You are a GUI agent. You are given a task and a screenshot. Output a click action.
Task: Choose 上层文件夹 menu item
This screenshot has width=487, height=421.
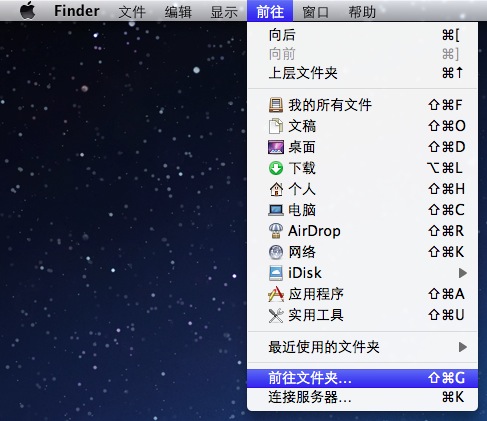tap(362, 73)
